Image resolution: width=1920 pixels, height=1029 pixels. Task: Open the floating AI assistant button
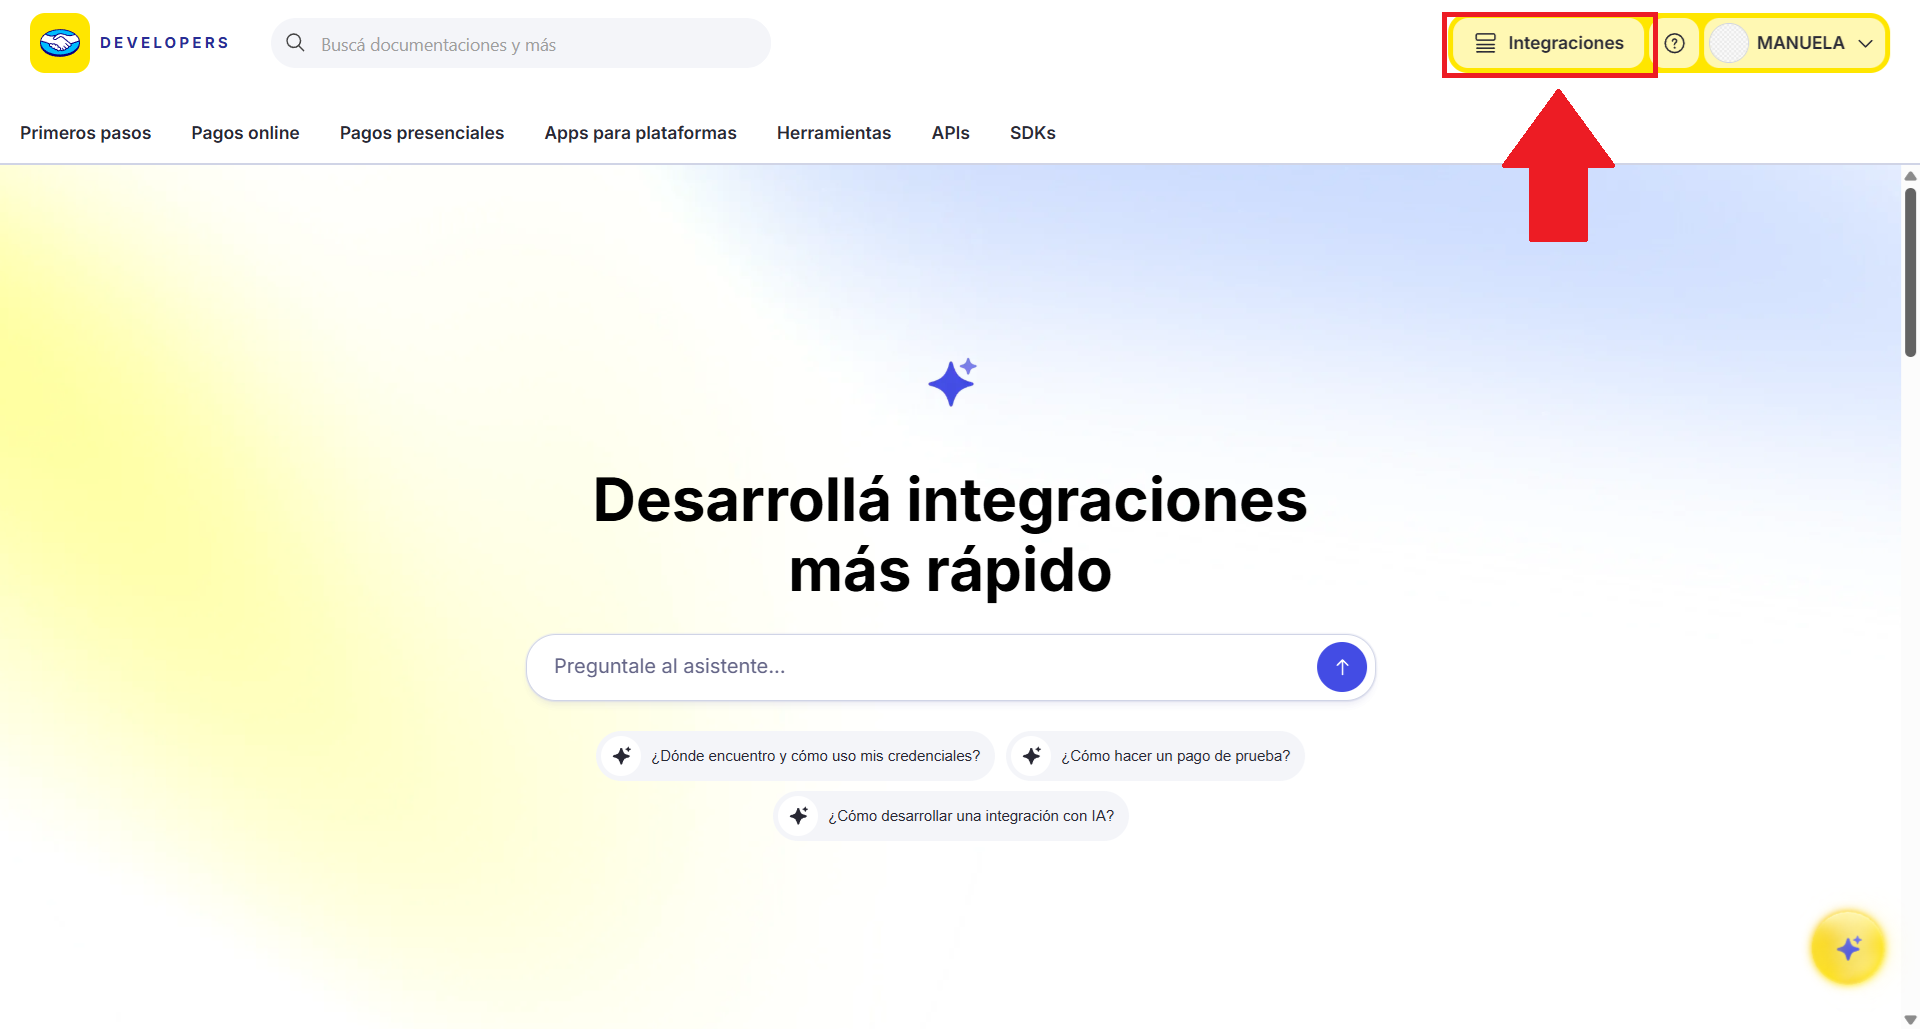click(1848, 947)
